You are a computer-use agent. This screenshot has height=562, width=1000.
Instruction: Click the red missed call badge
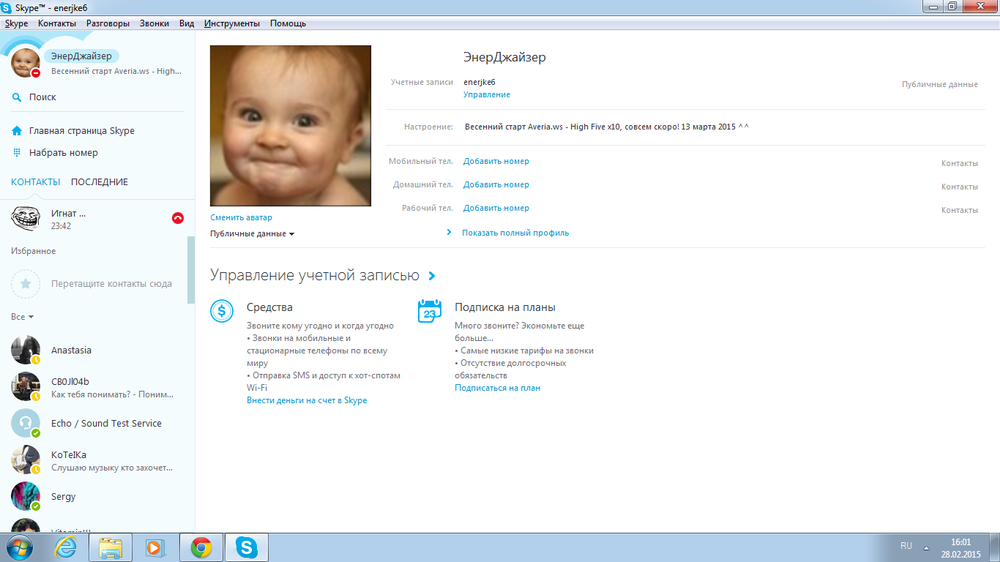pyautogui.click(x=178, y=217)
